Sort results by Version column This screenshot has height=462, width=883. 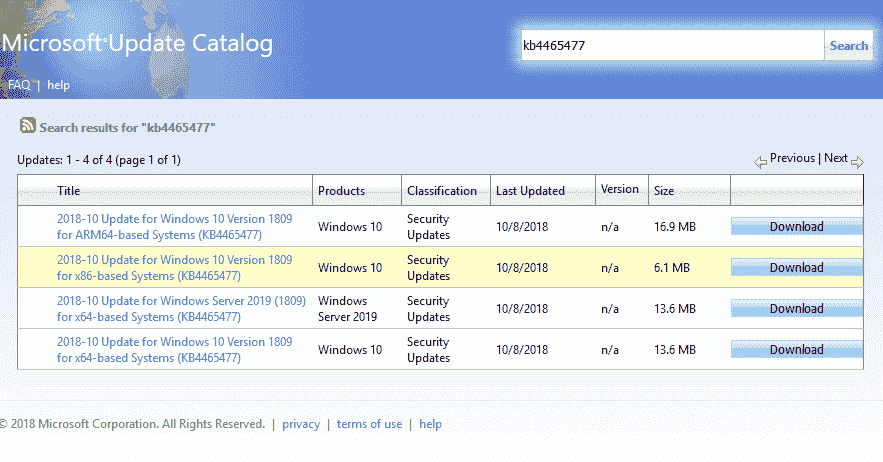click(619, 189)
